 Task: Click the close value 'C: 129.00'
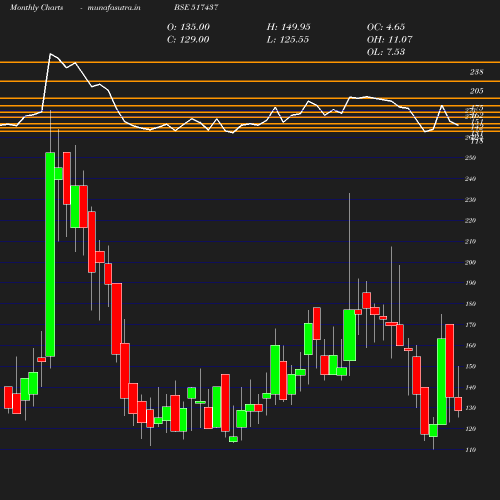click(x=188, y=40)
